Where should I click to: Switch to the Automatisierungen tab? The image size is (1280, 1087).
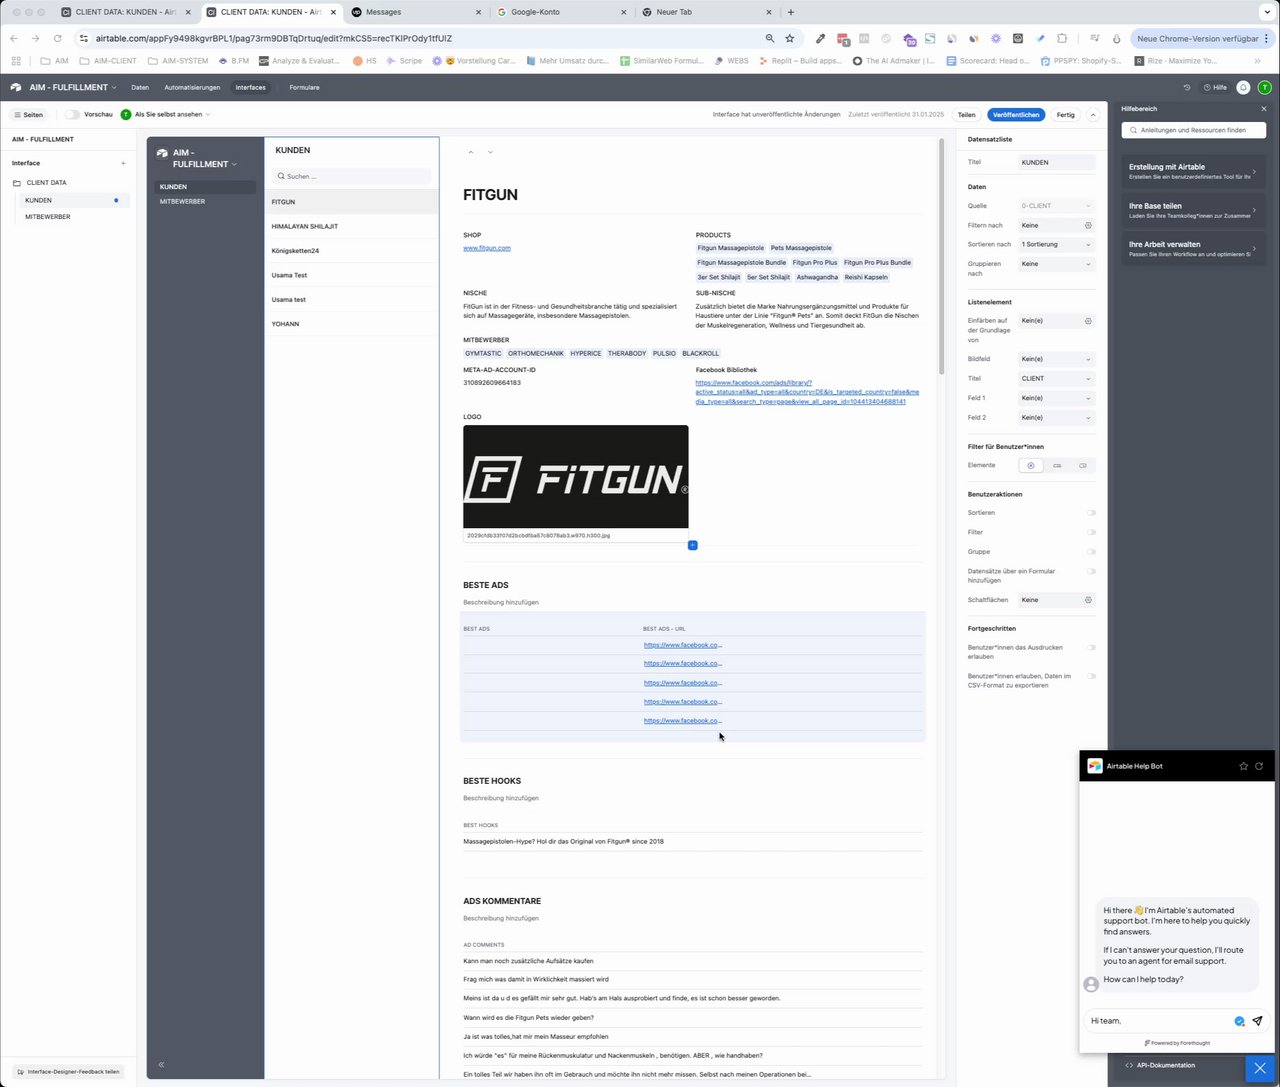[192, 87]
